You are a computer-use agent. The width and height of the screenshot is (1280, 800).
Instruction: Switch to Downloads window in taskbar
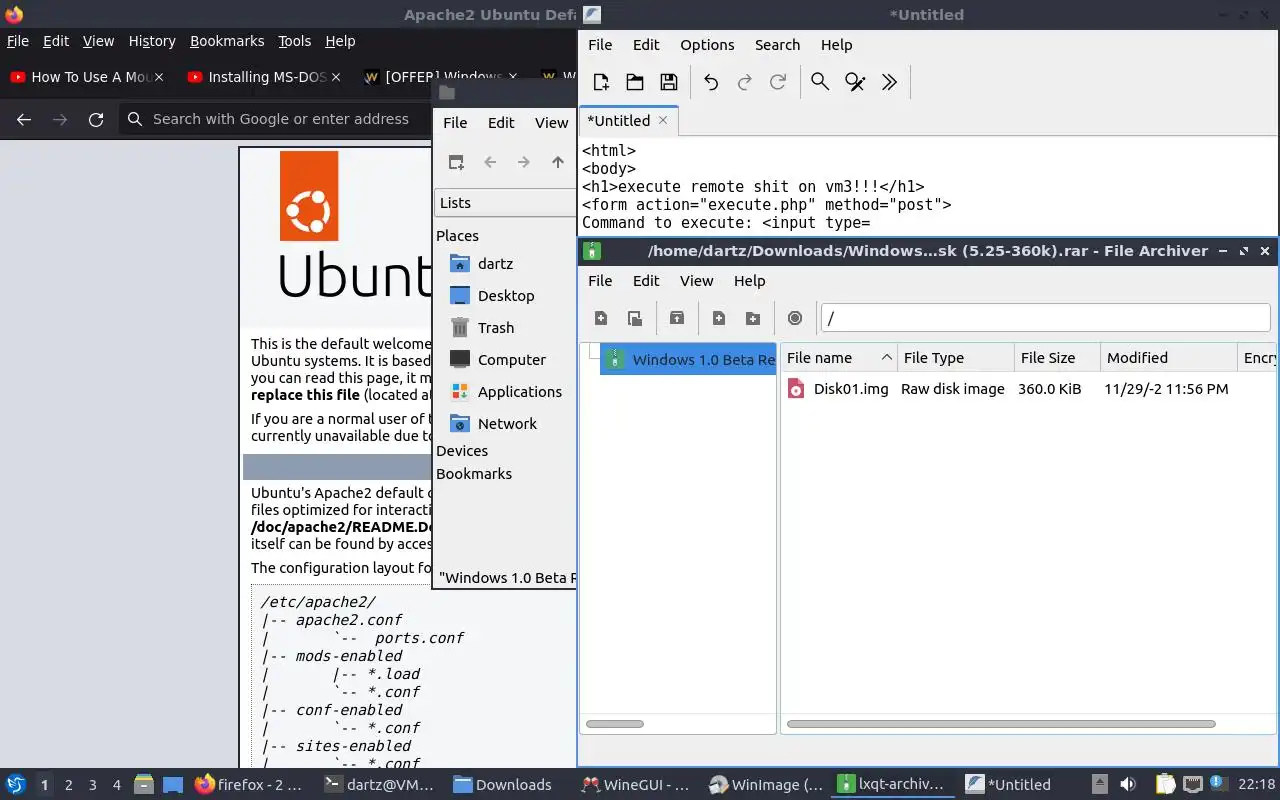point(502,785)
